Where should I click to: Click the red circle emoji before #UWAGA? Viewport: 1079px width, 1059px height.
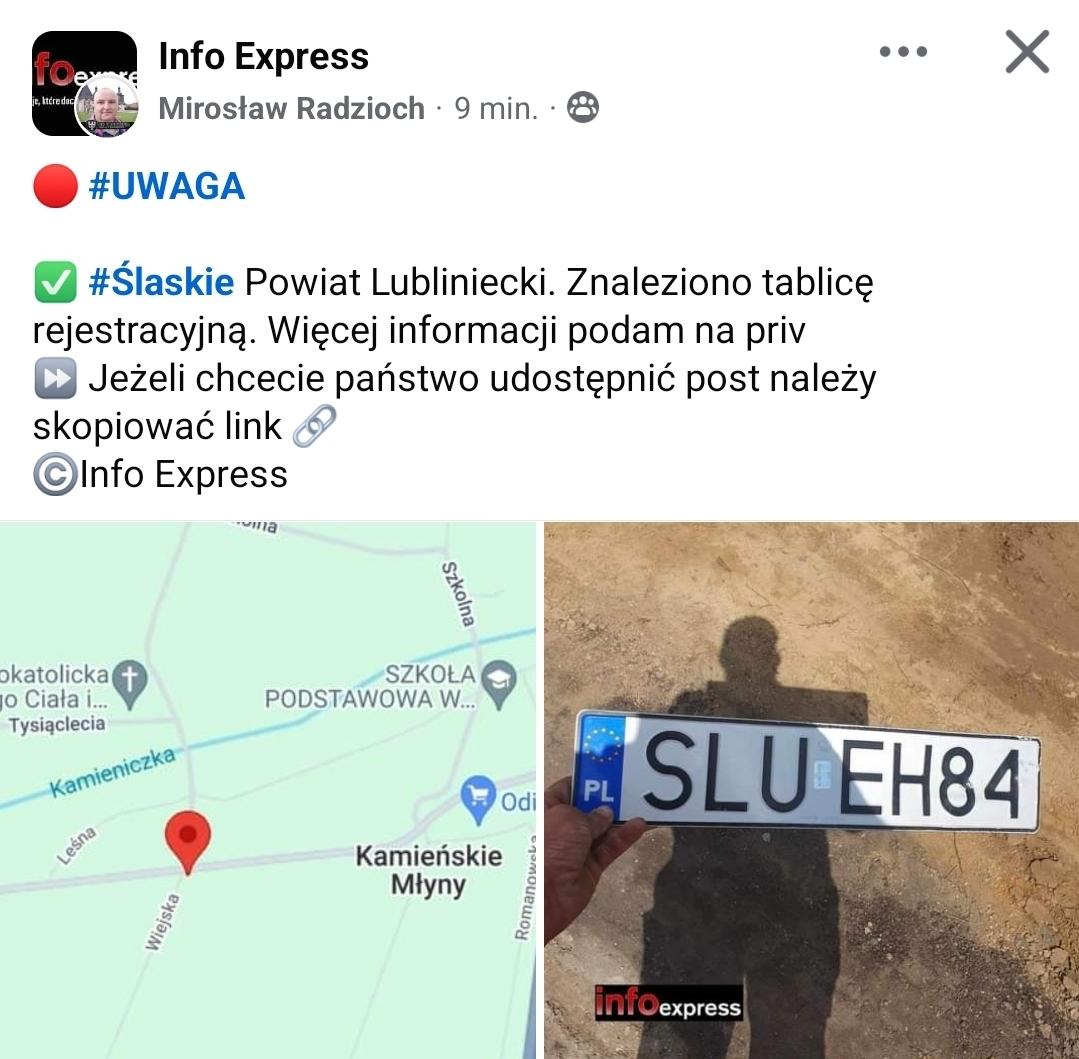55,186
